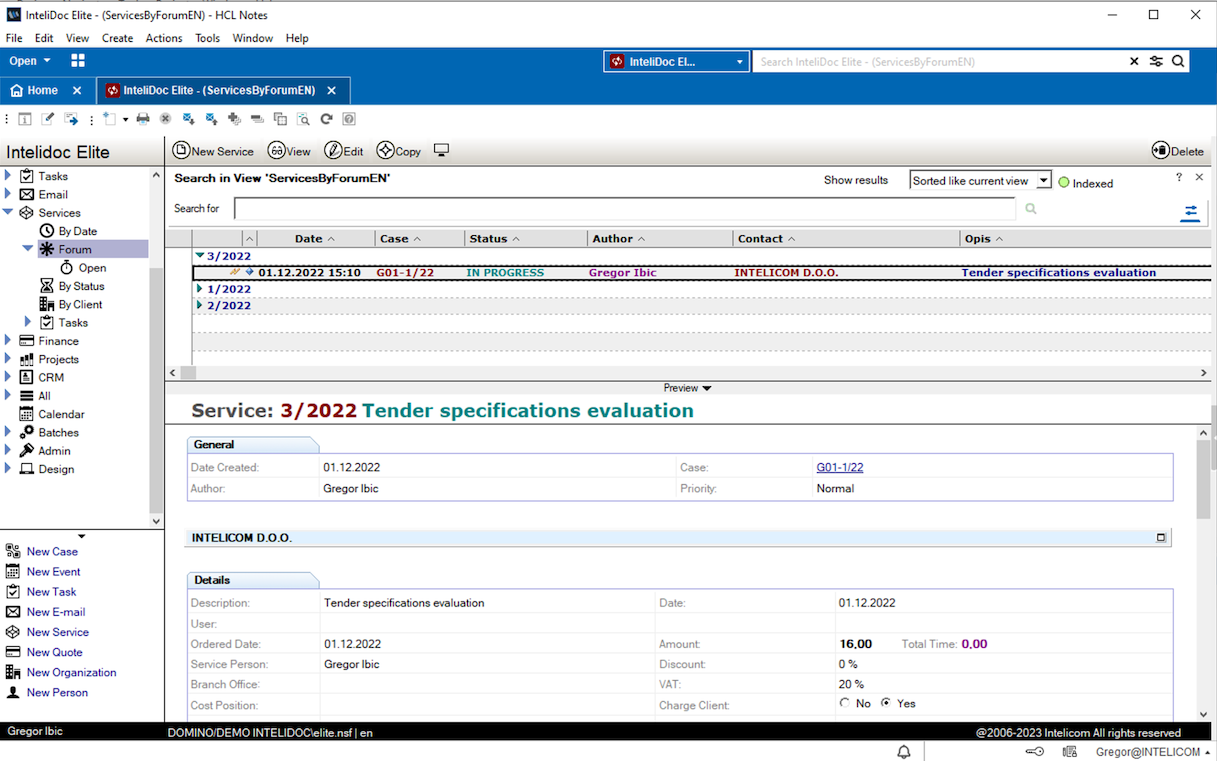Viewport: 1217px width, 761px height.
Task: Select the No radio for Charge Client
Action: [845, 703]
